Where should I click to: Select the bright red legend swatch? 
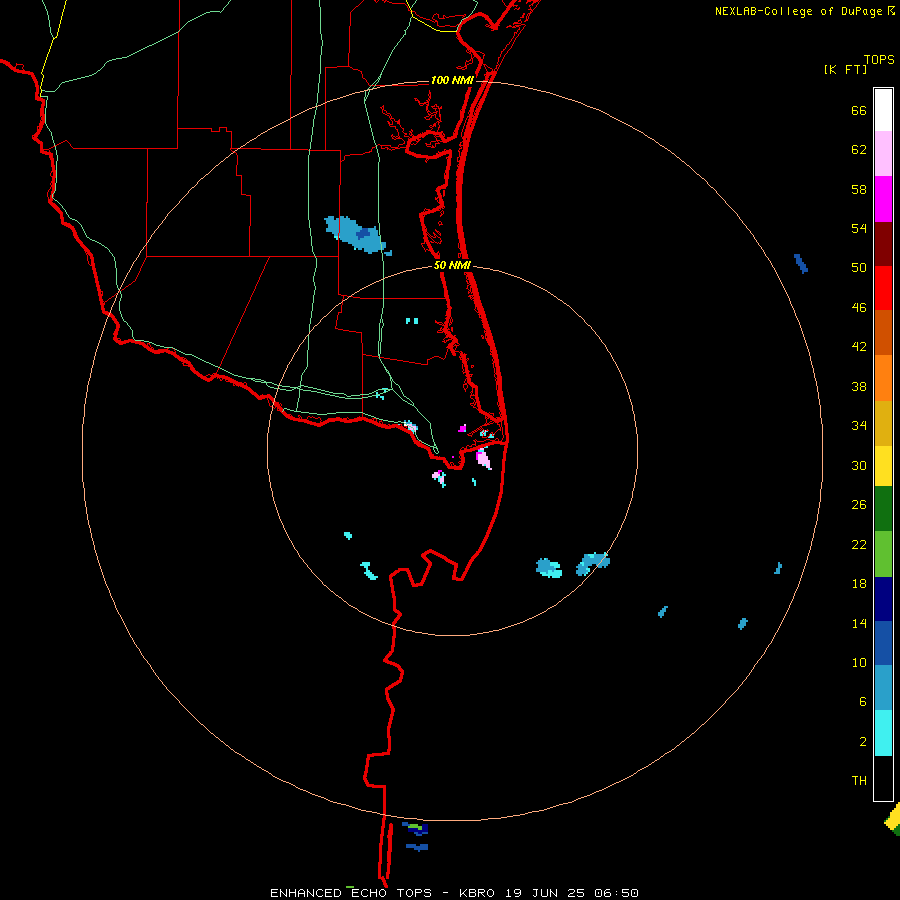pos(883,288)
